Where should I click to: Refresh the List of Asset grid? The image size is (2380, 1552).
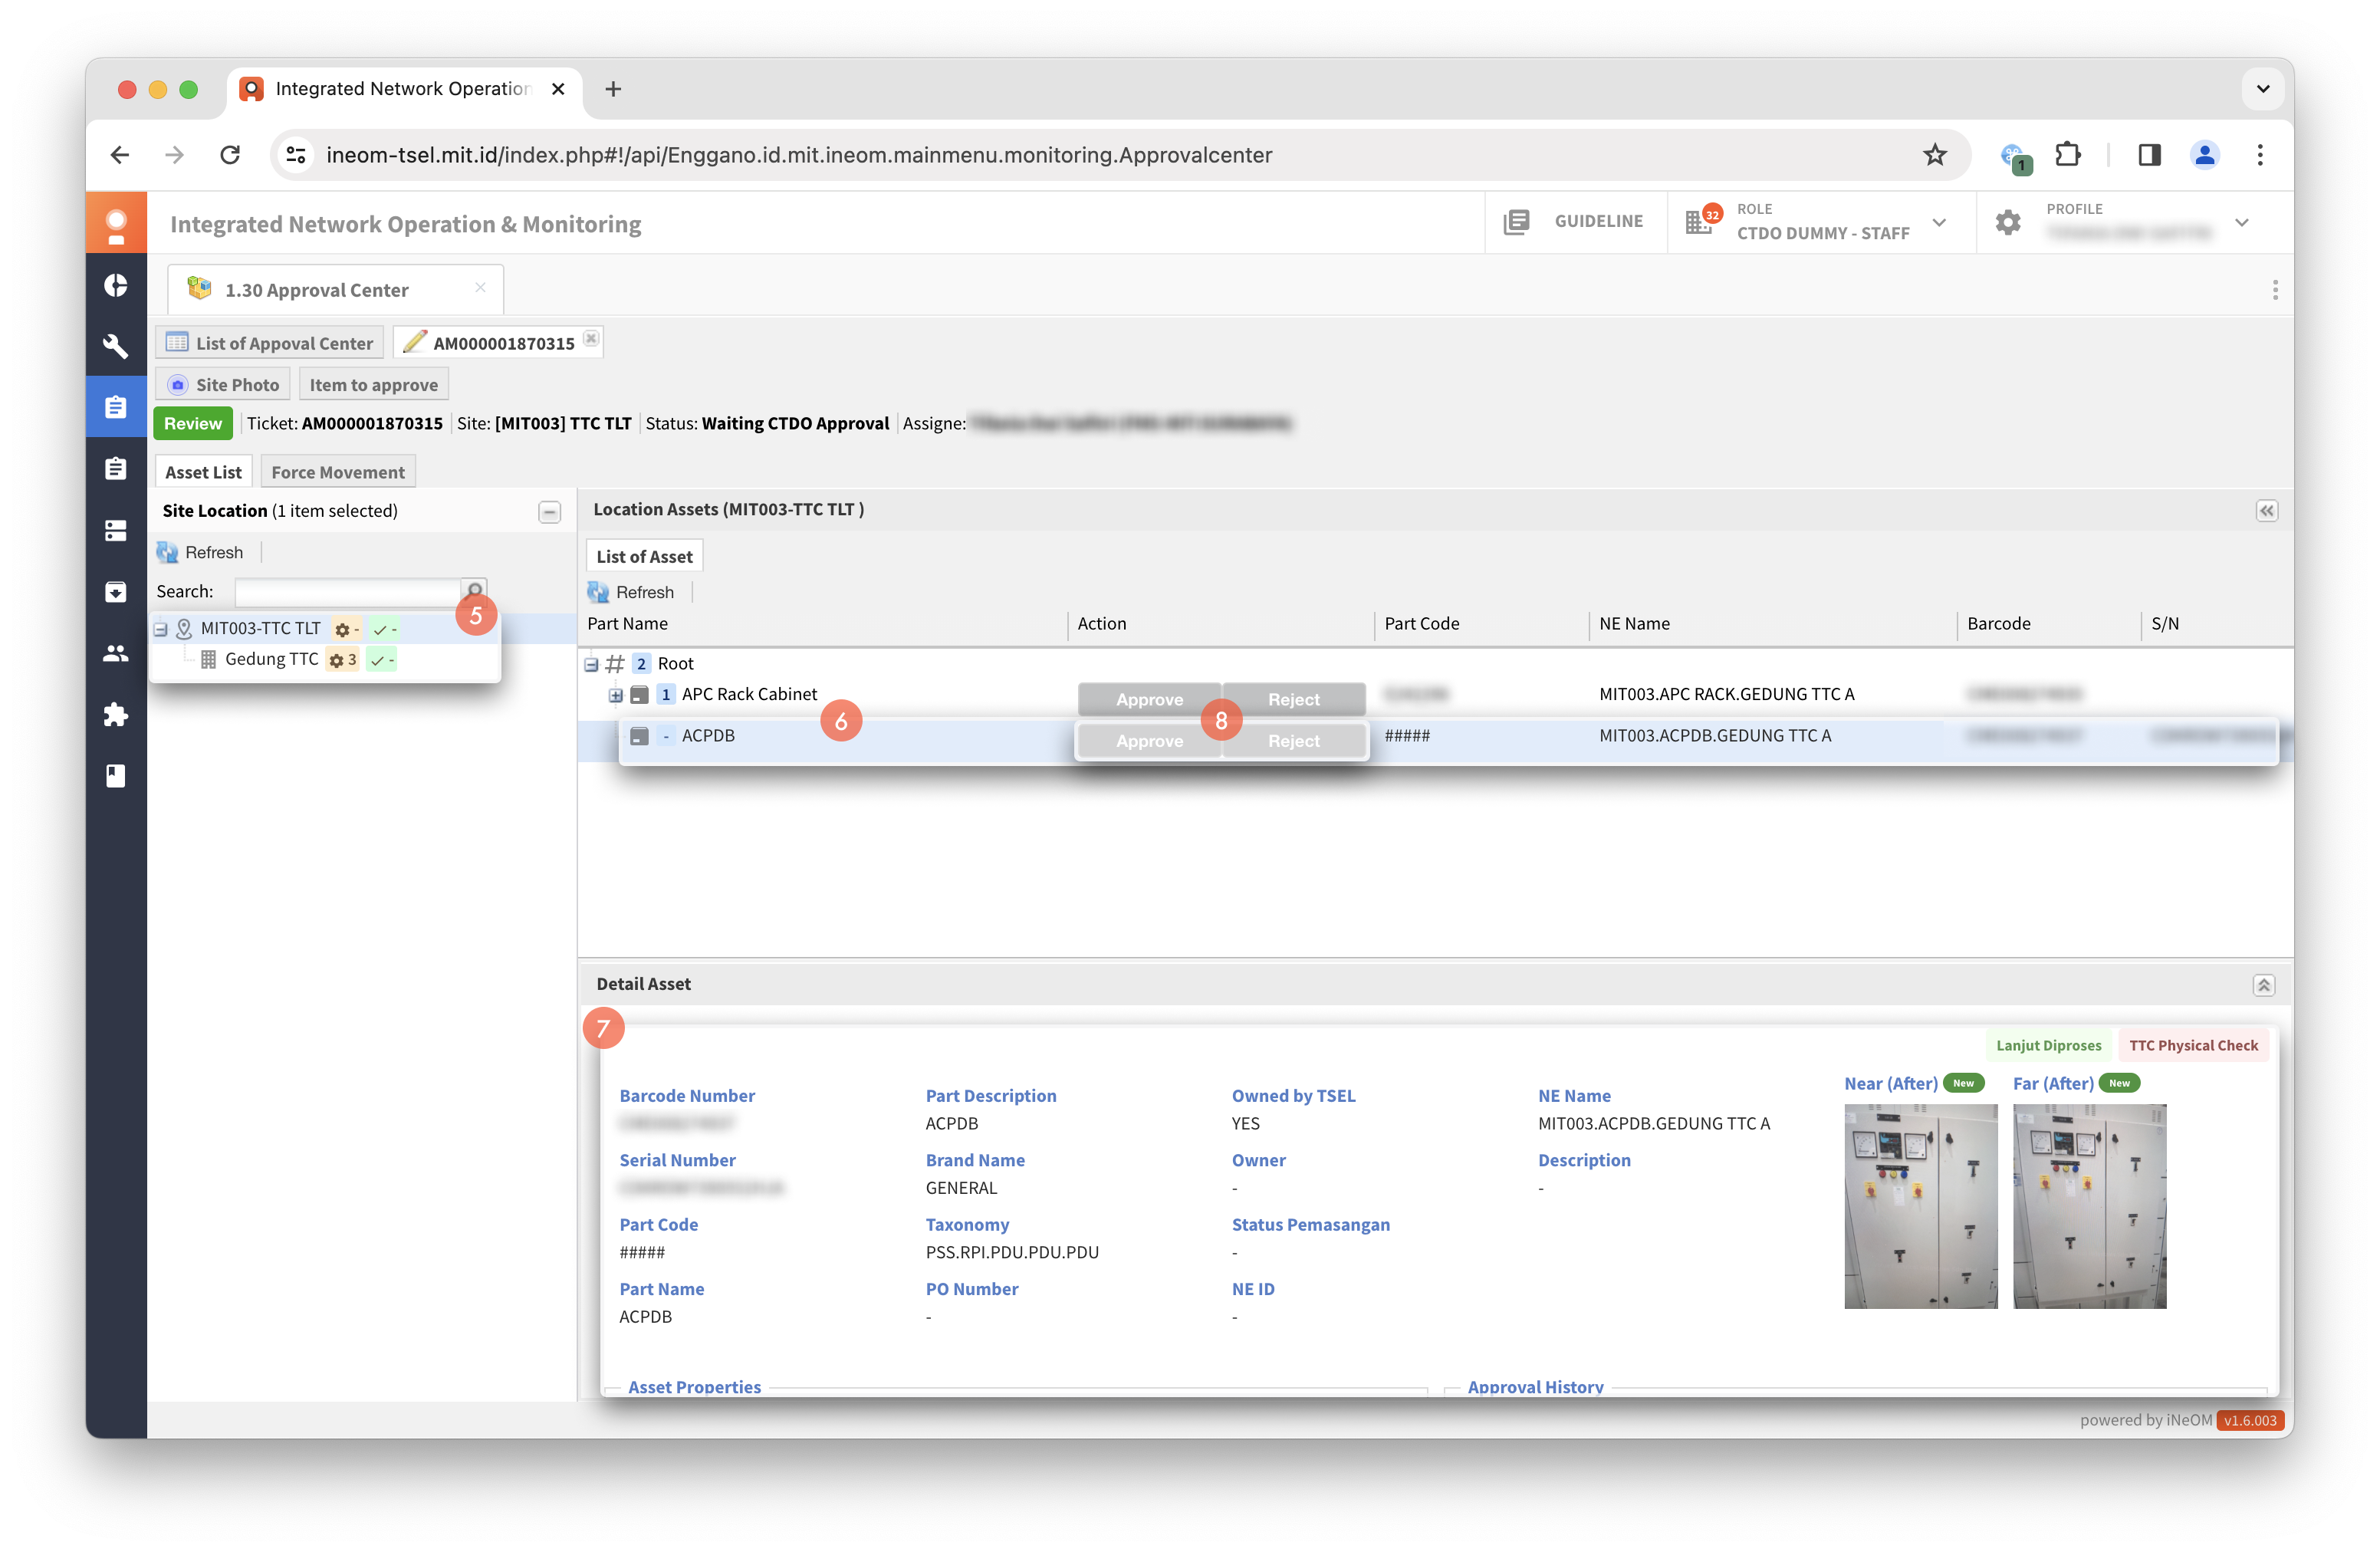tap(632, 592)
